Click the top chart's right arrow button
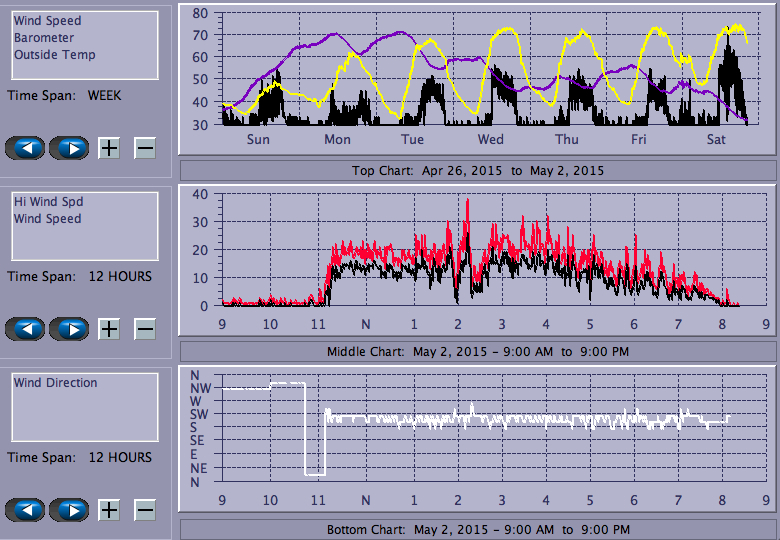The image size is (780, 540). pyautogui.click(x=68, y=148)
